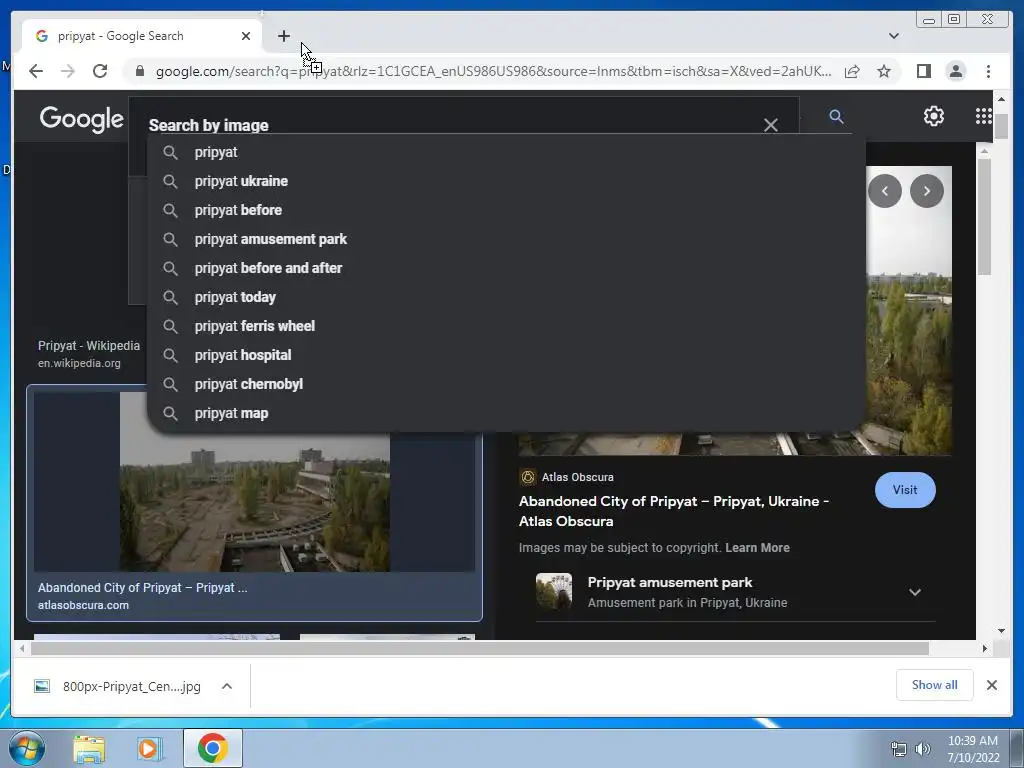Viewport: 1024px width, 768px height.
Task: Click Show all downloads
Action: (x=935, y=684)
